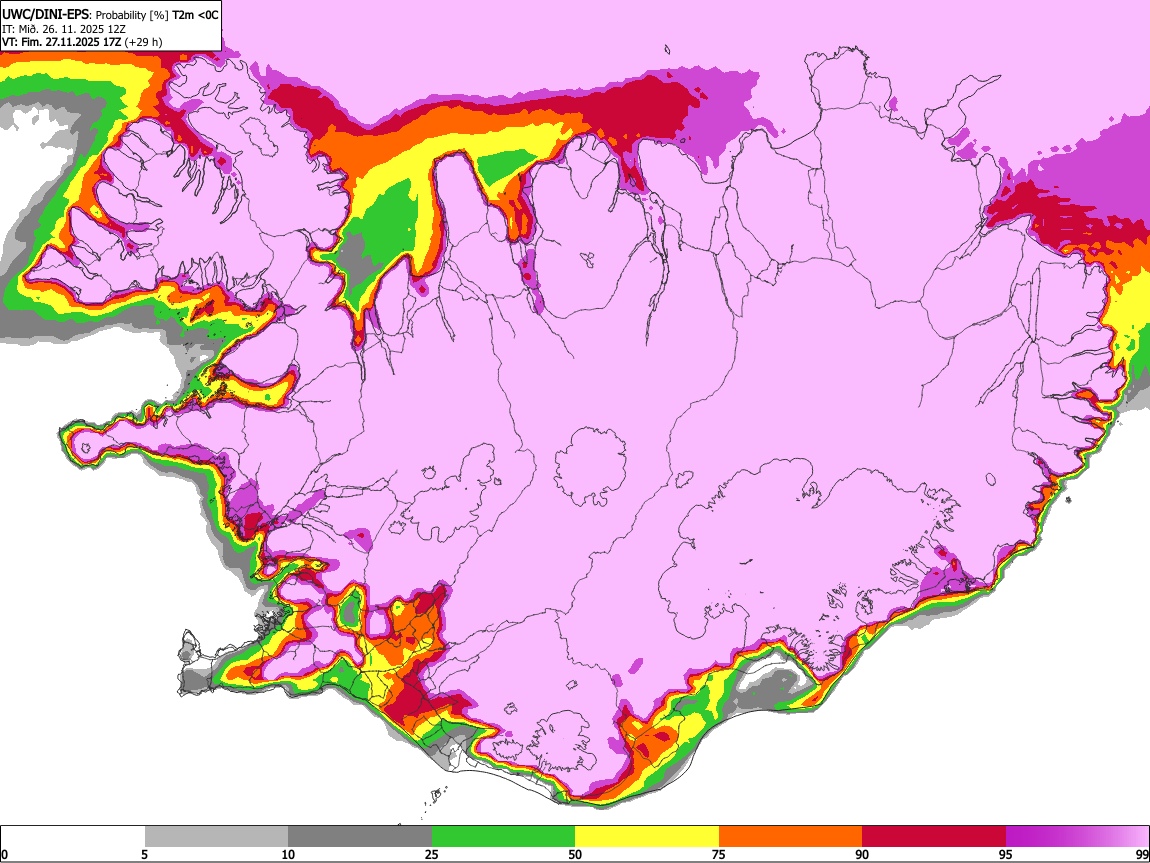1150x863 pixels.
Task: Click the green 25–50 legend swatch
Action: (503, 837)
